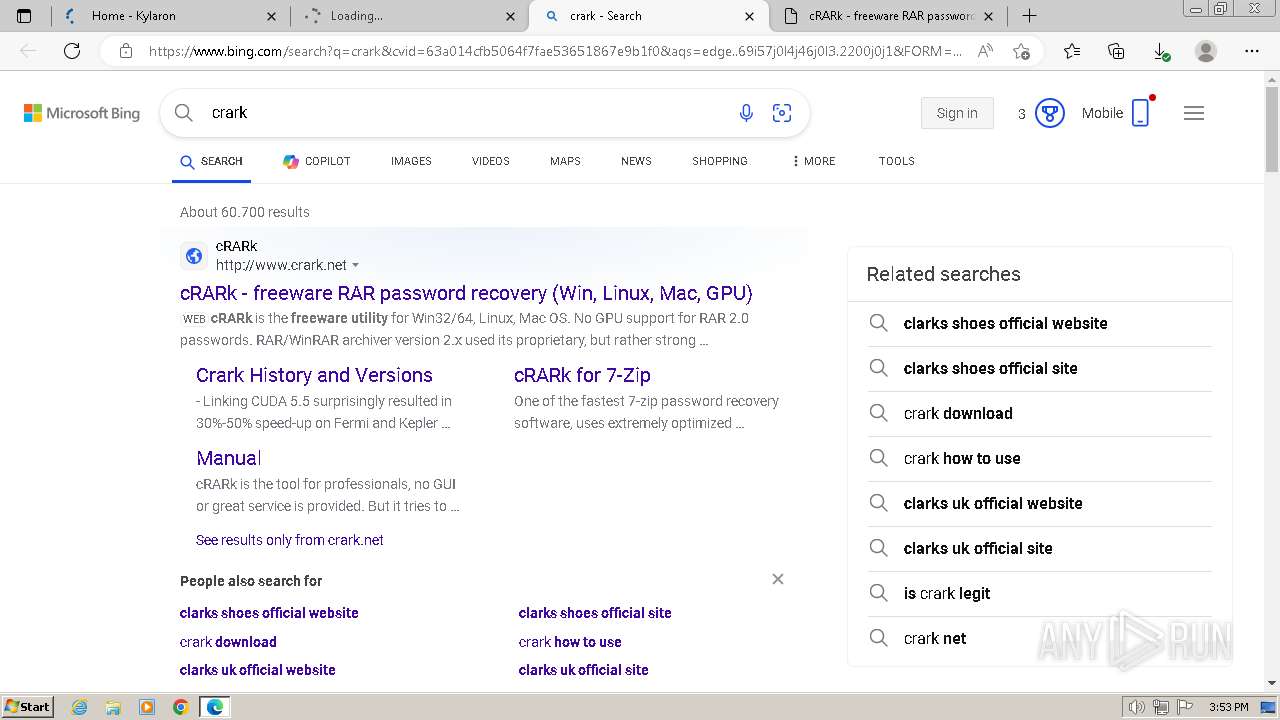Expand the crark.net URL dropdown arrow

point(355,266)
